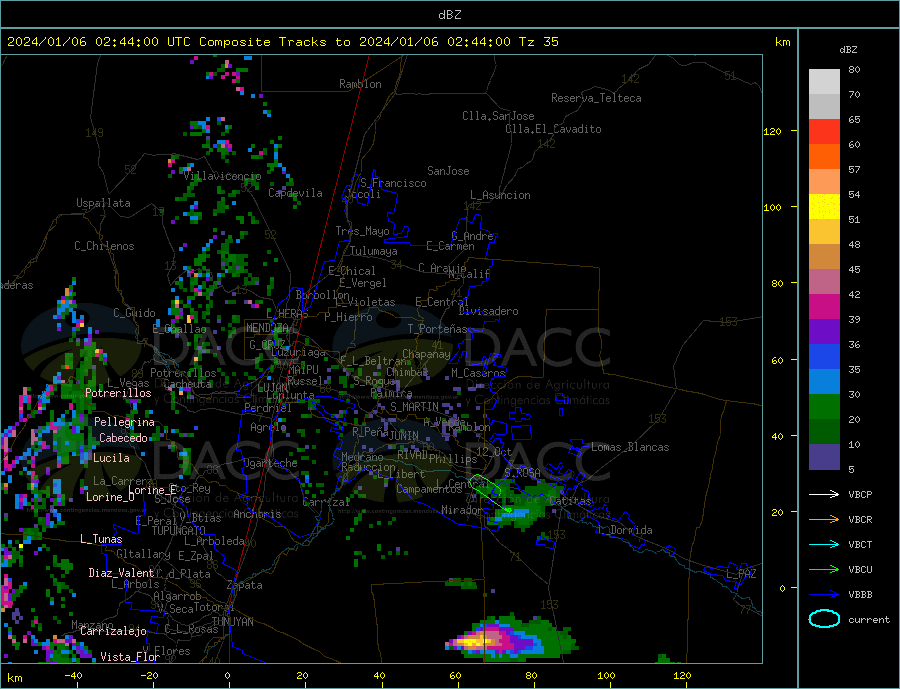Click the Tulumaya map label
Viewport: 900px width, 689px height.
tap(374, 251)
